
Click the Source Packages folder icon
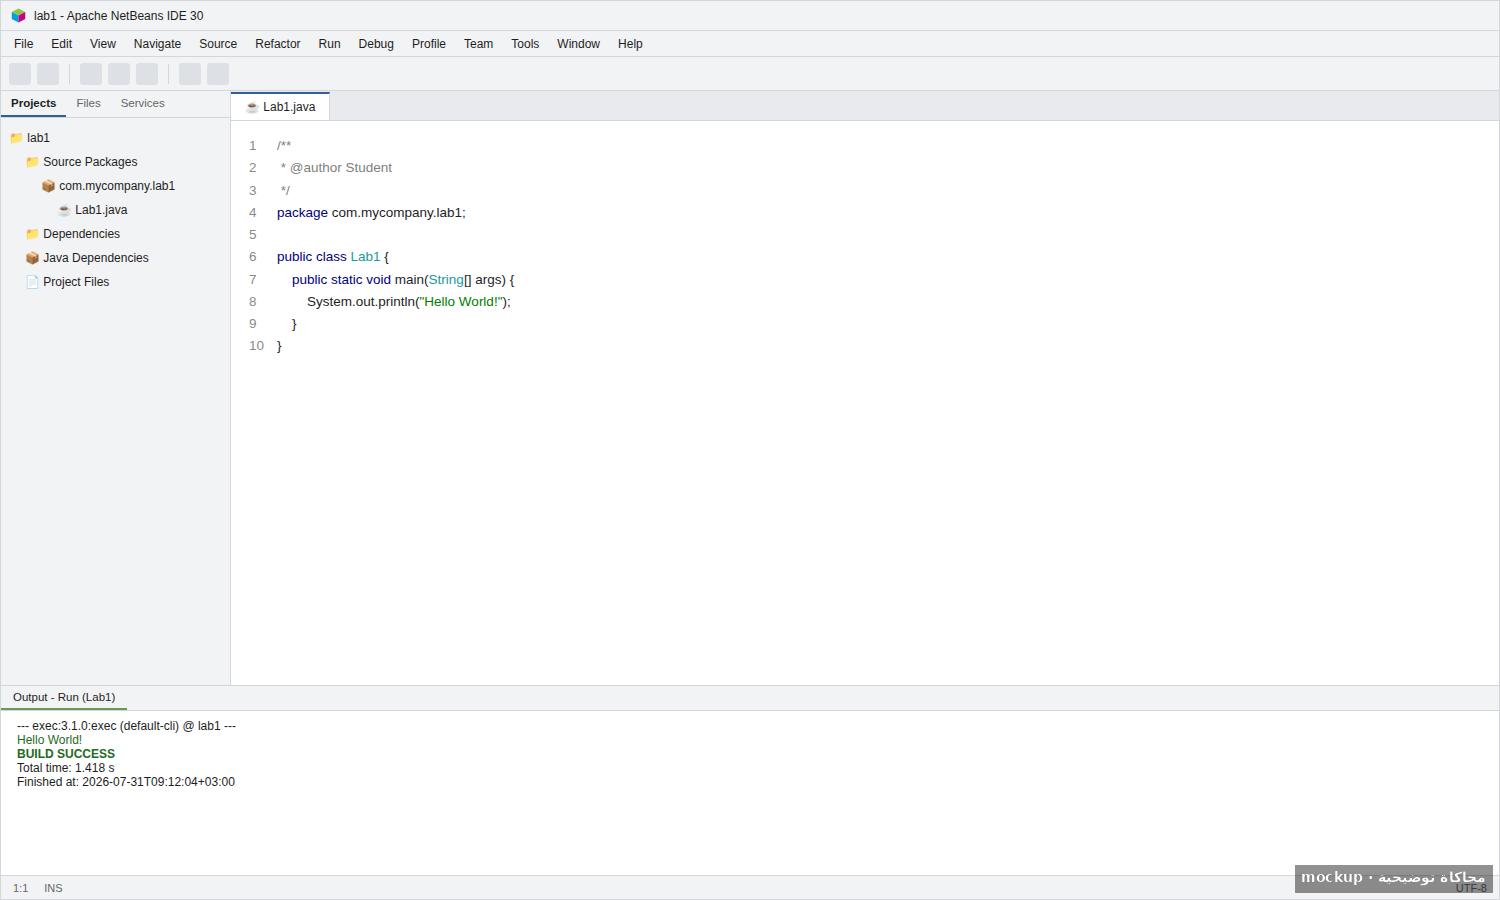coord(32,162)
